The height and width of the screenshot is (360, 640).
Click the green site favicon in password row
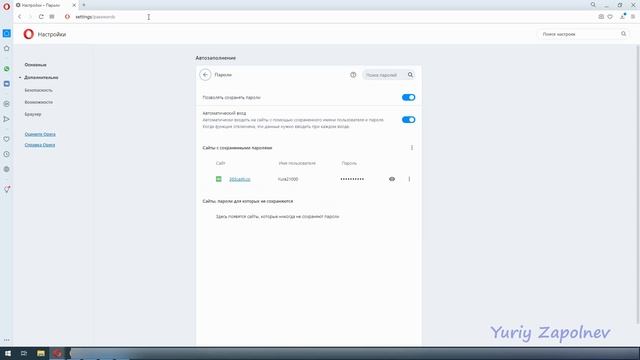[219, 179]
